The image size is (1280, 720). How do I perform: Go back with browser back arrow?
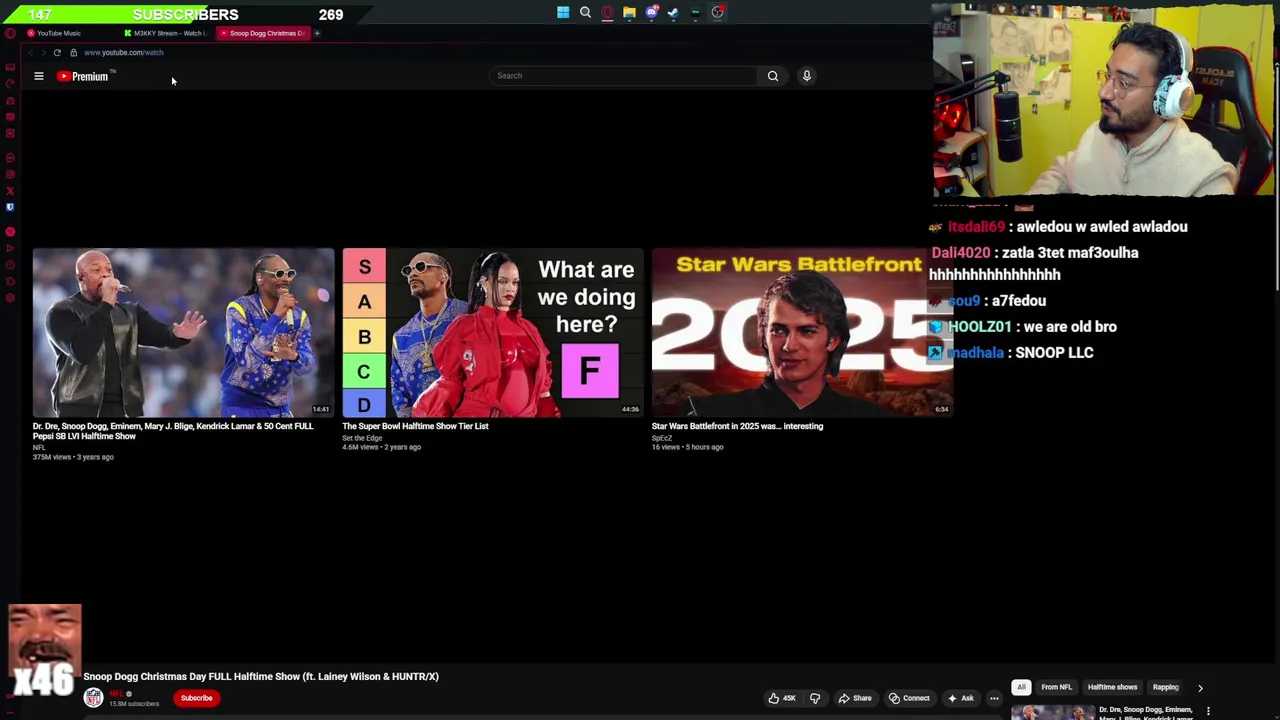30,52
